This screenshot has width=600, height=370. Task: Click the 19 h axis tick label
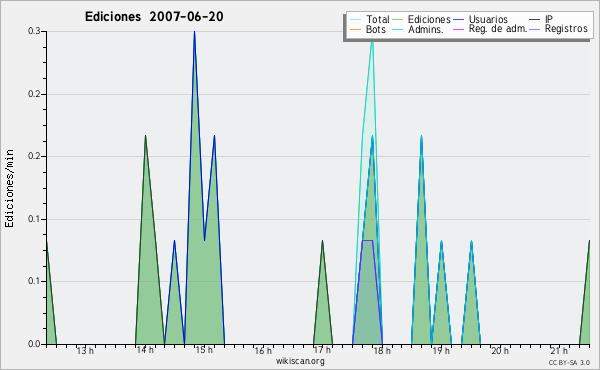click(x=441, y=350)
